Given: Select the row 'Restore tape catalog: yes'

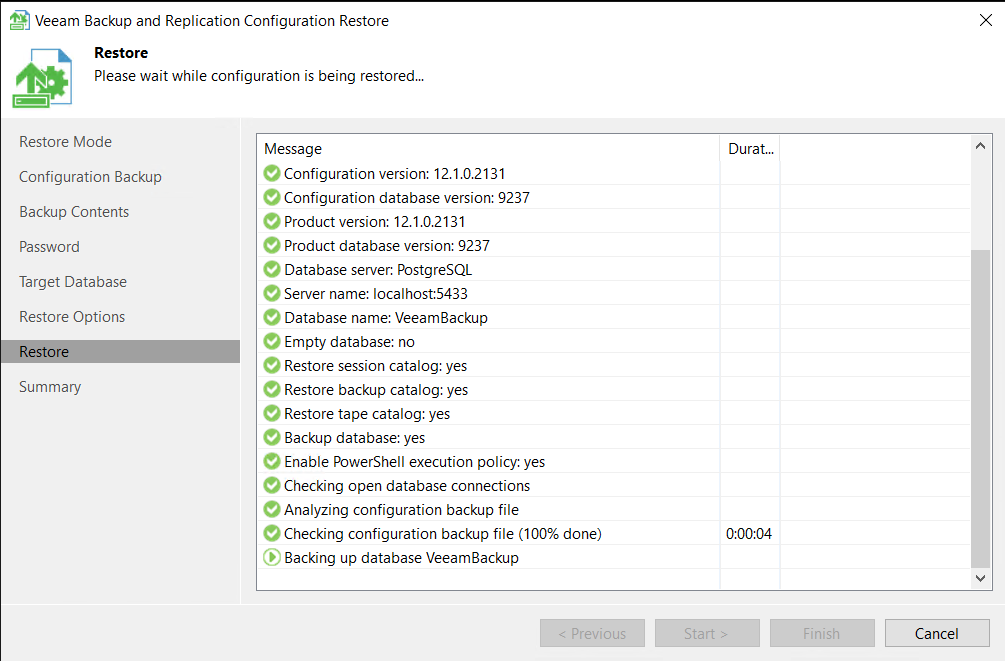Looking at the screenshot, I should 614,414.
